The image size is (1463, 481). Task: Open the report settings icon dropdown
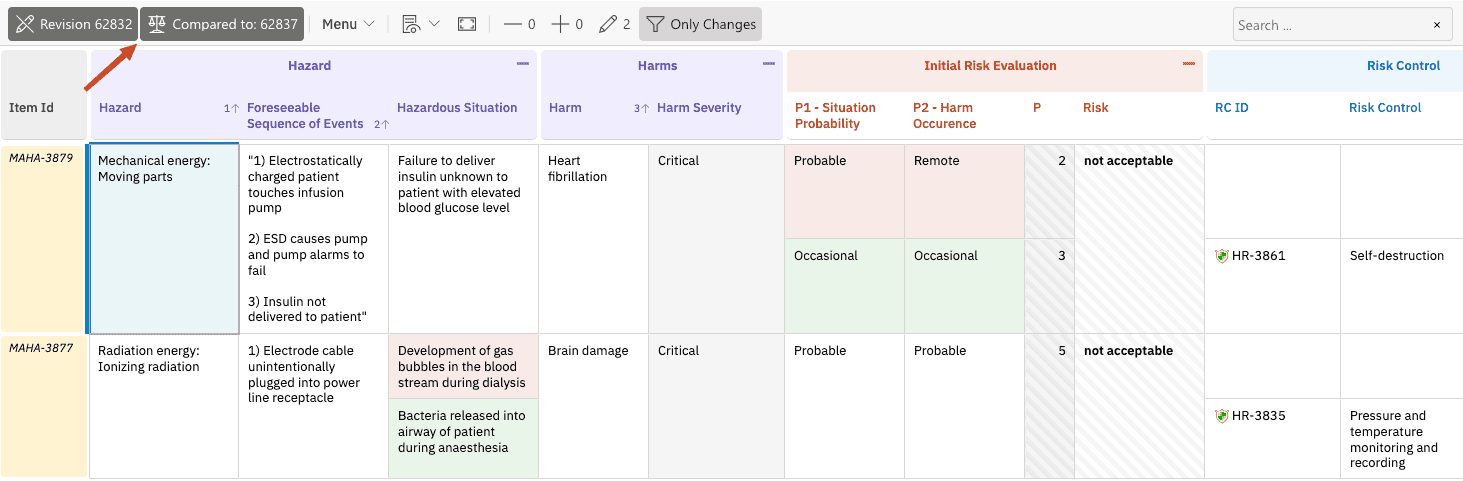pos(420,24)
